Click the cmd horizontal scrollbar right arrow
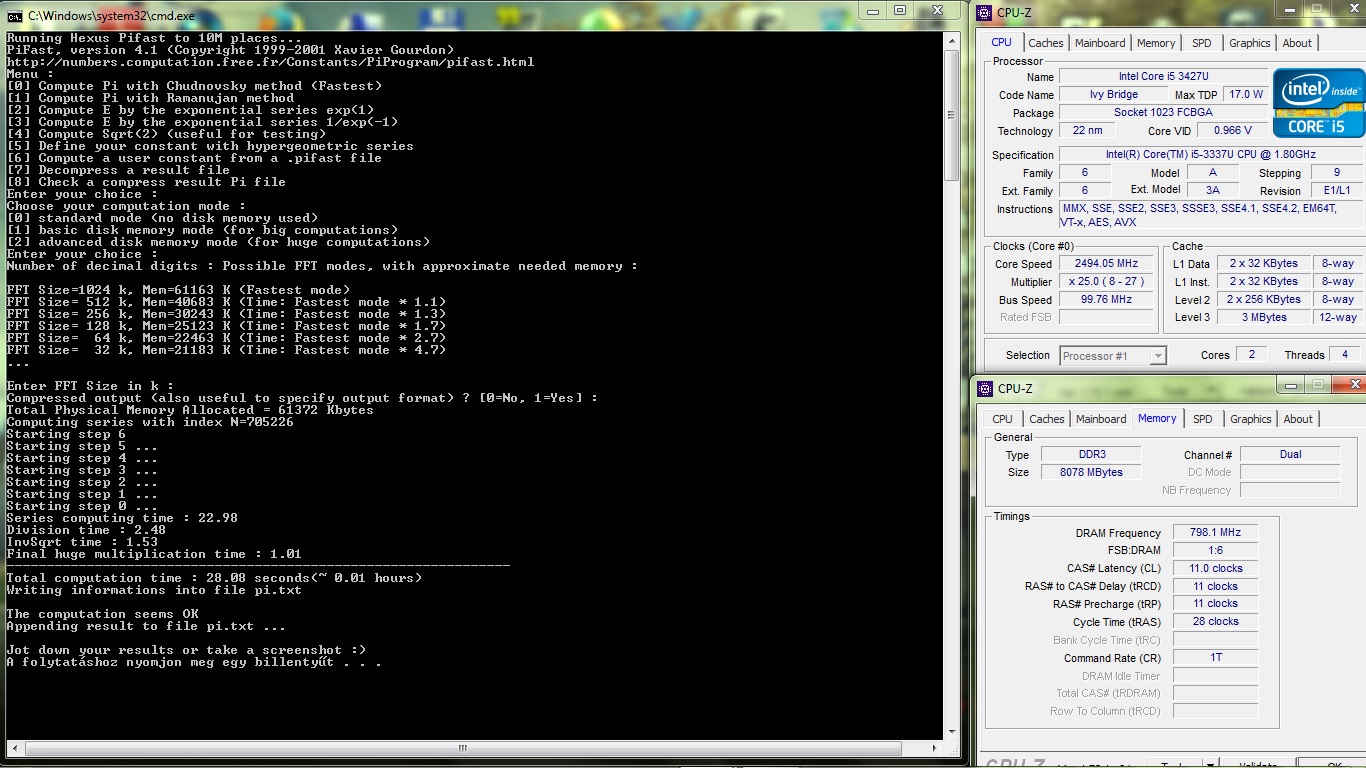This screenshot has width=1366, height=768. (x=936, y=748)
